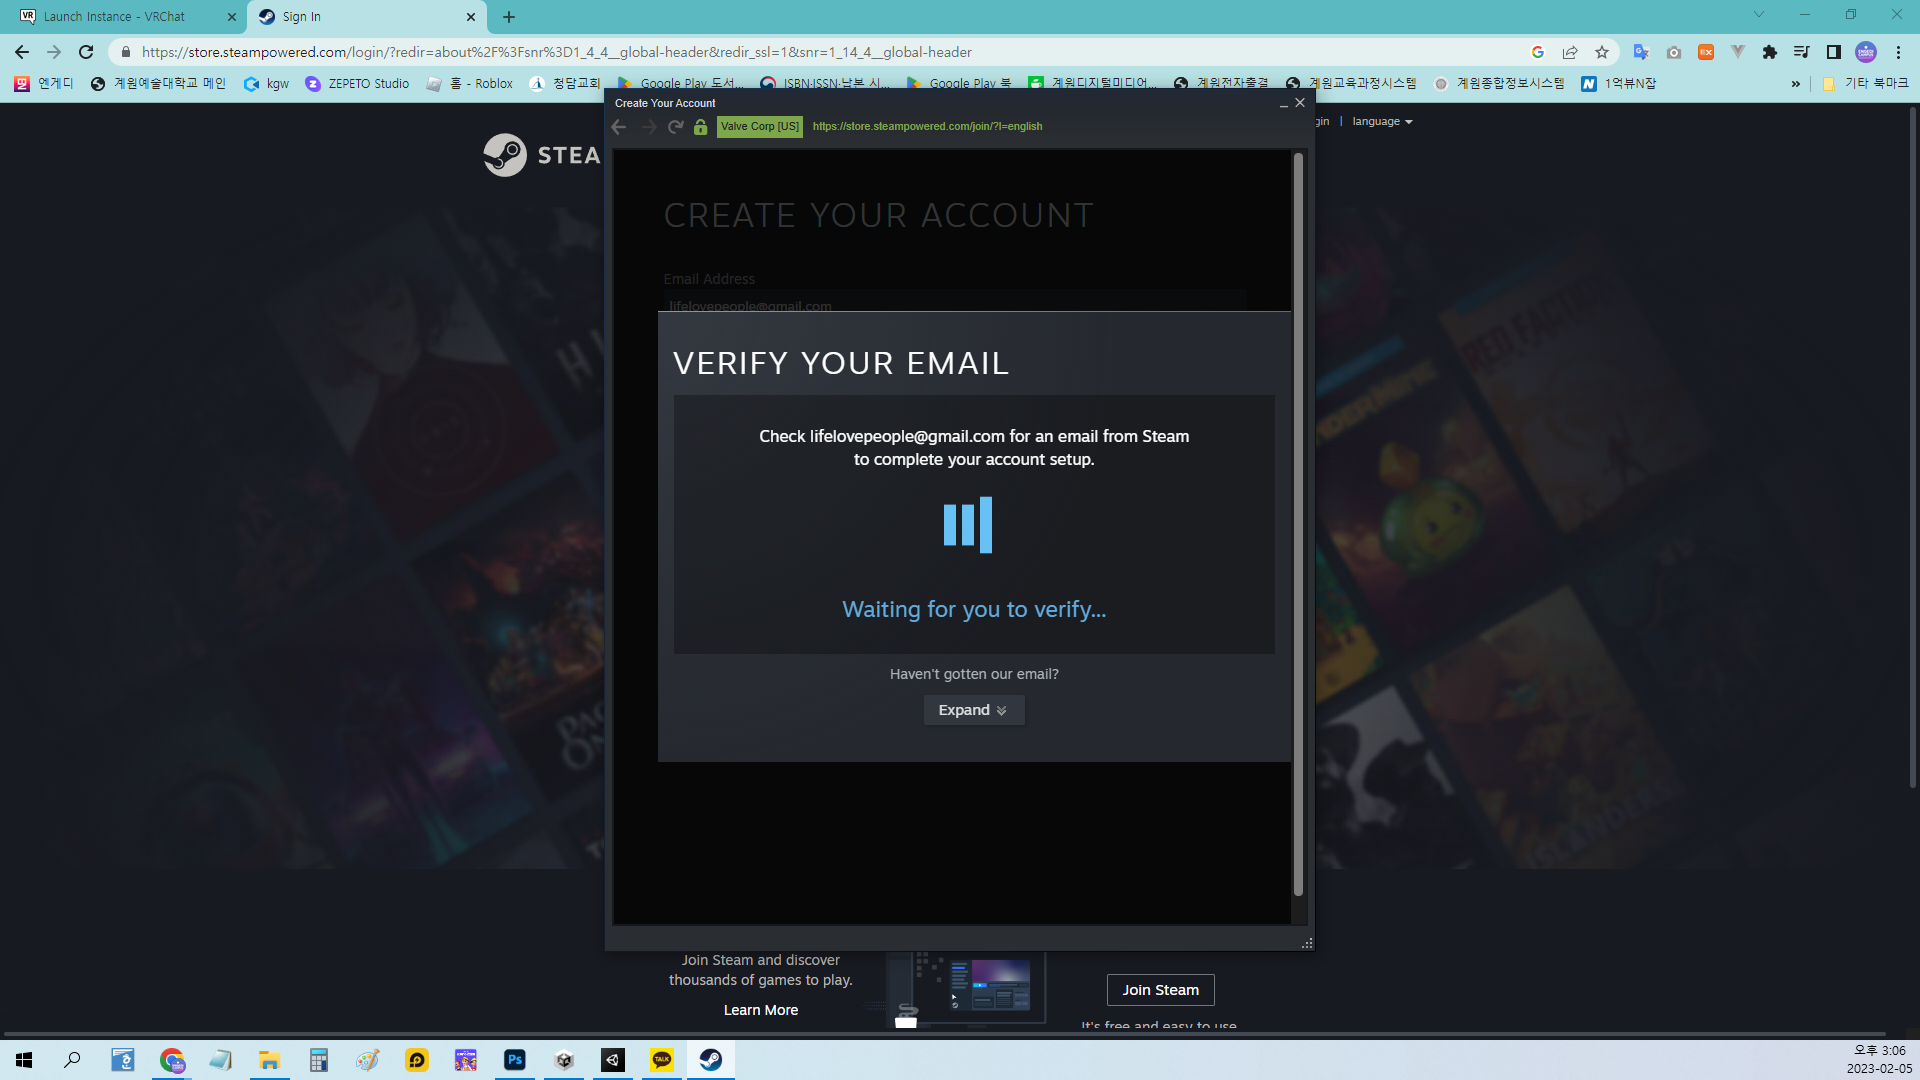Click the KakaoTalk taskbar icon

pos(662,1060)
